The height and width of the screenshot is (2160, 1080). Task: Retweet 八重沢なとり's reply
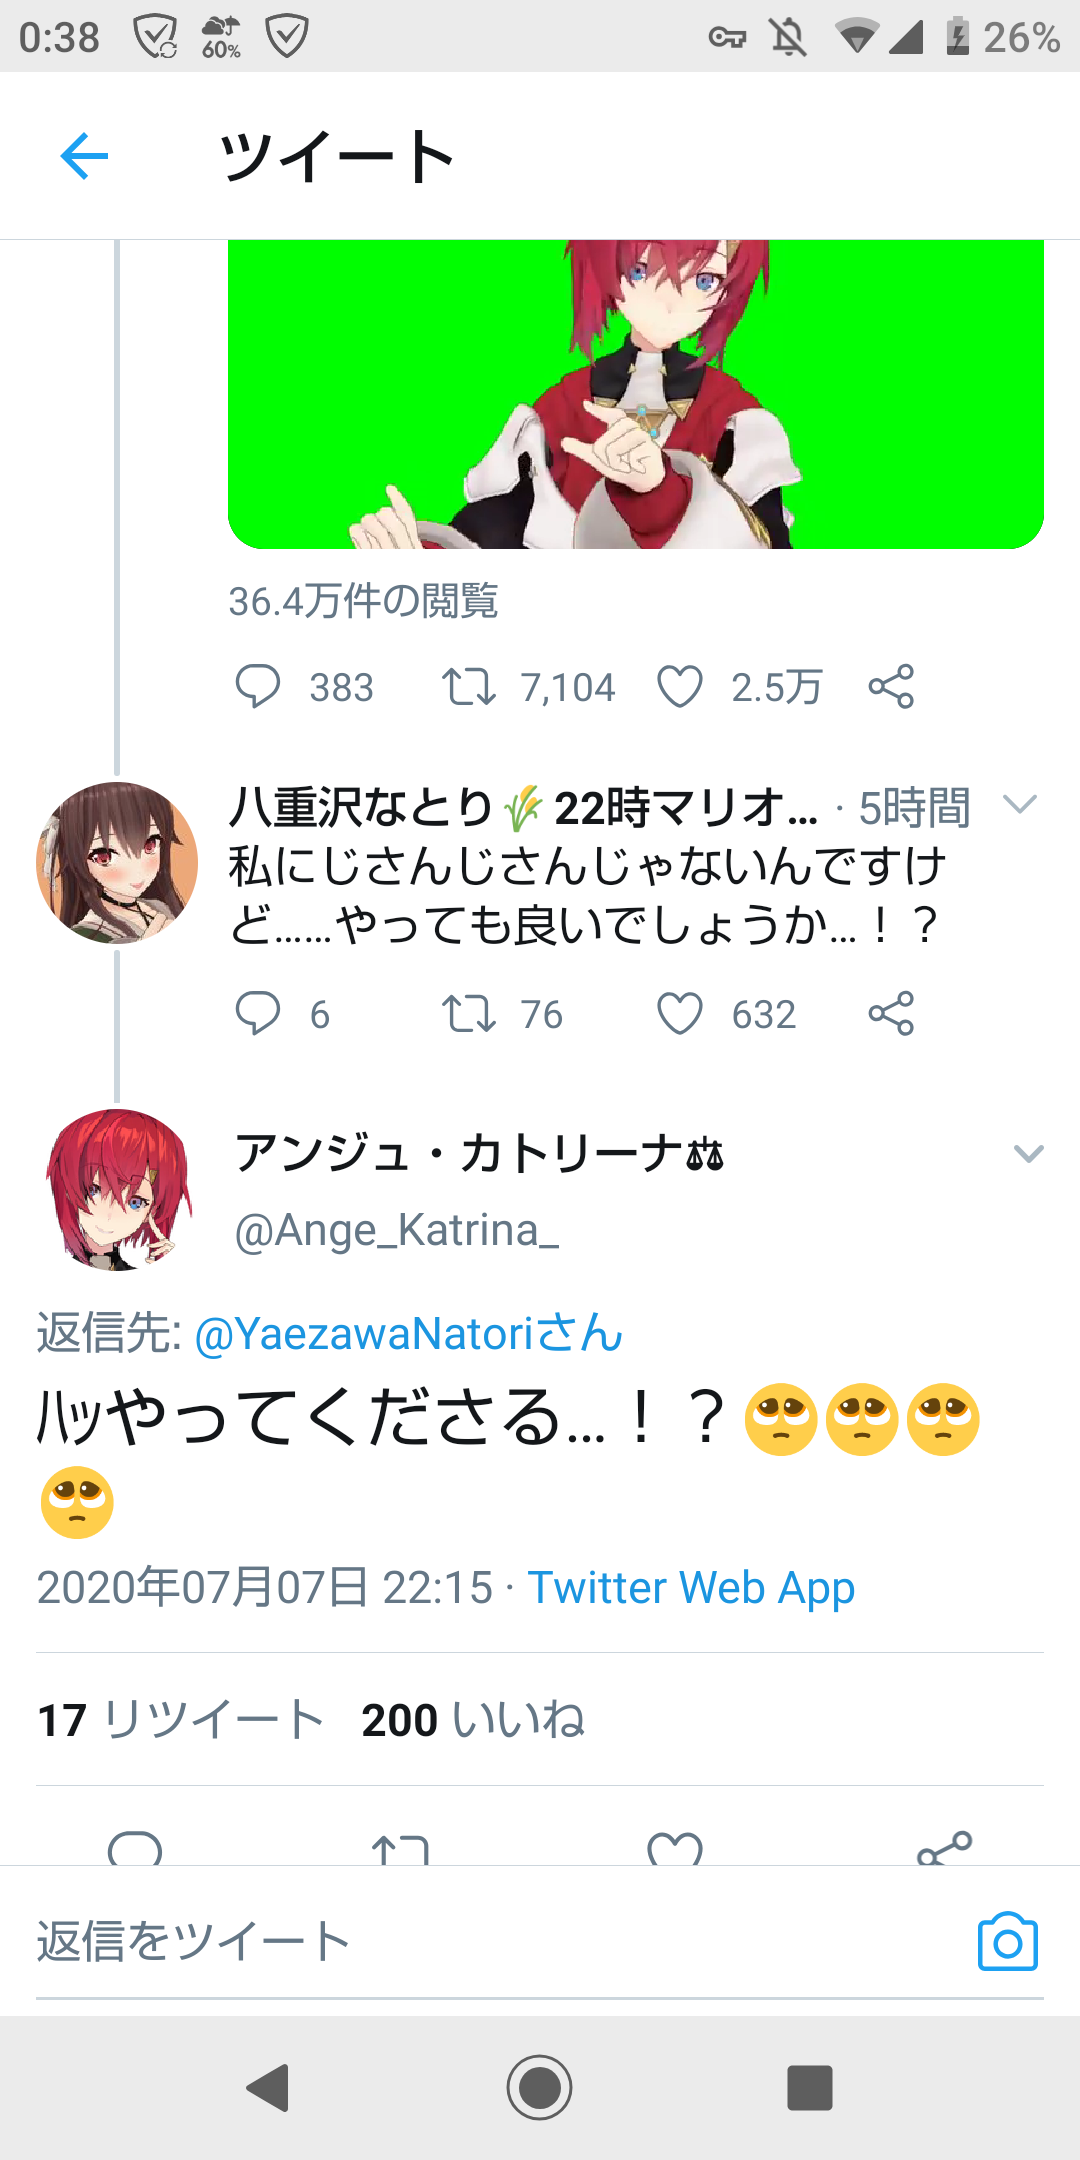pyautogui.click(x=470, y=1014)
